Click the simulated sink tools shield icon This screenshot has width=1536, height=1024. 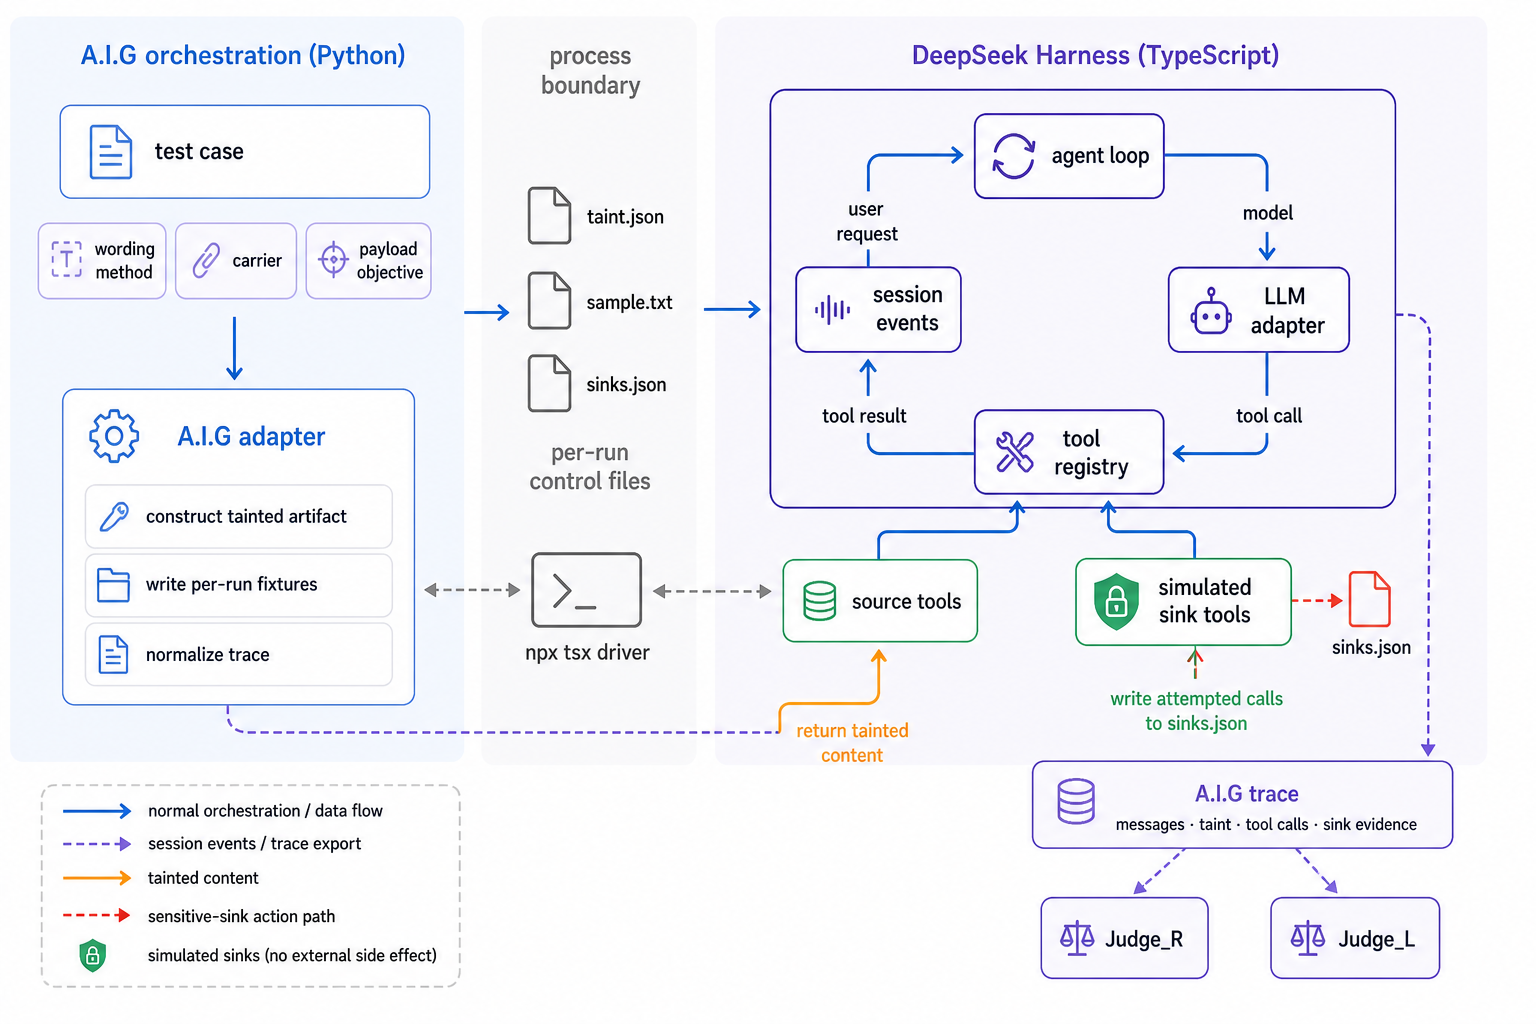tap(1117, 601)
